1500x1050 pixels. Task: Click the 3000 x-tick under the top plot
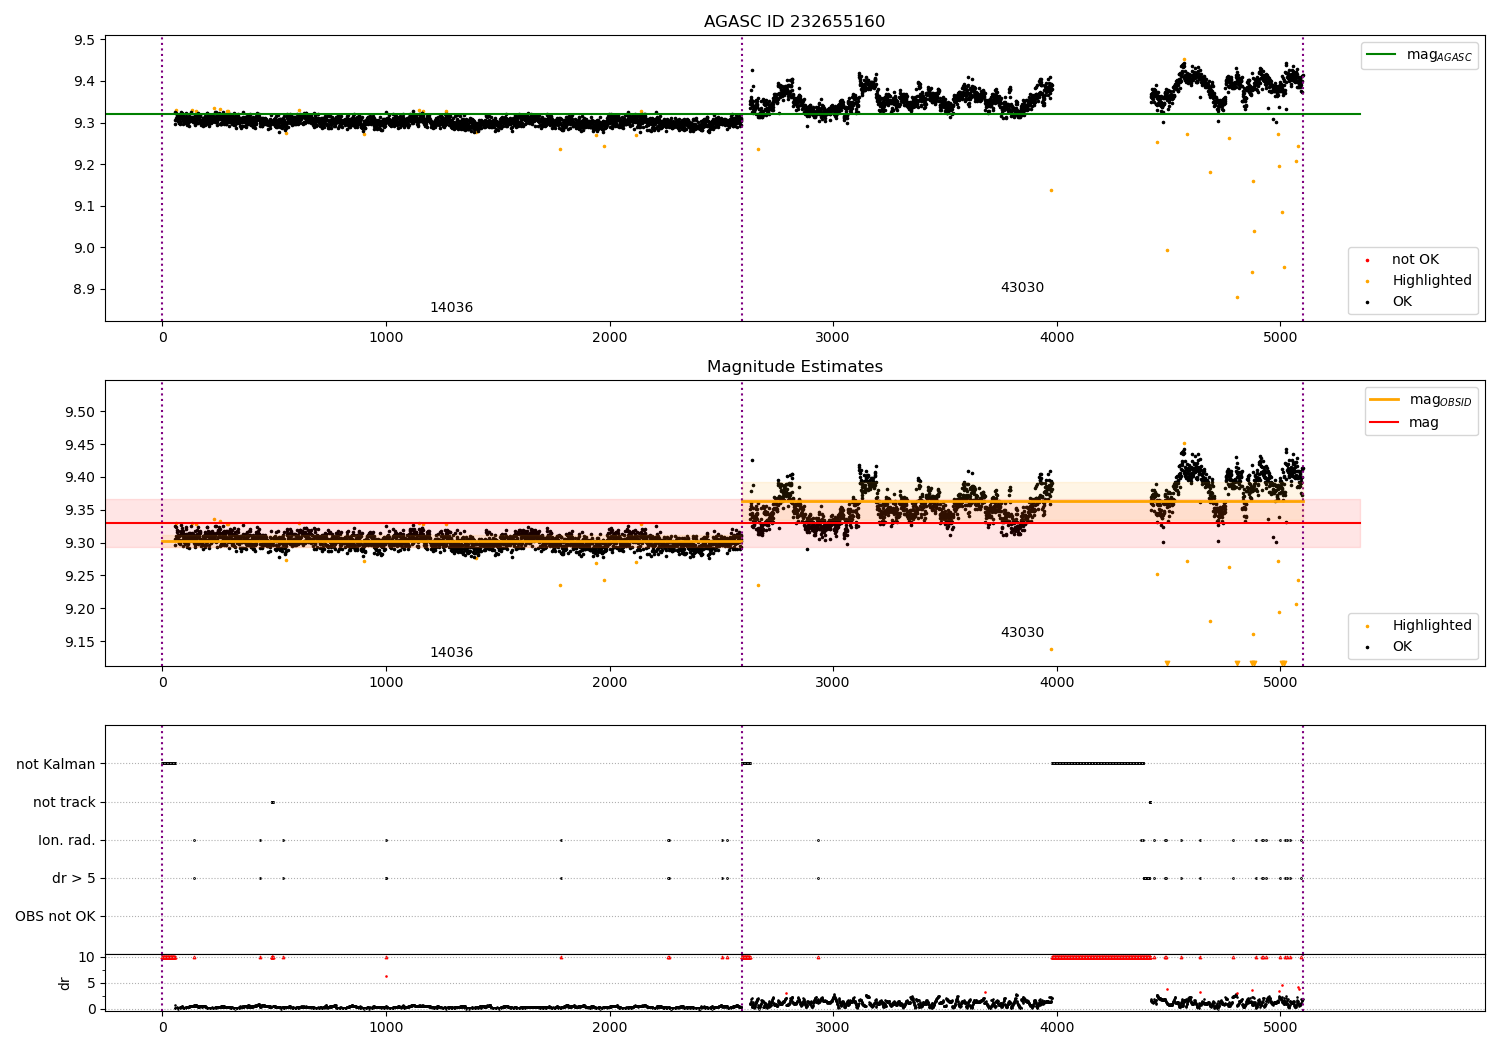pos(833,337)
